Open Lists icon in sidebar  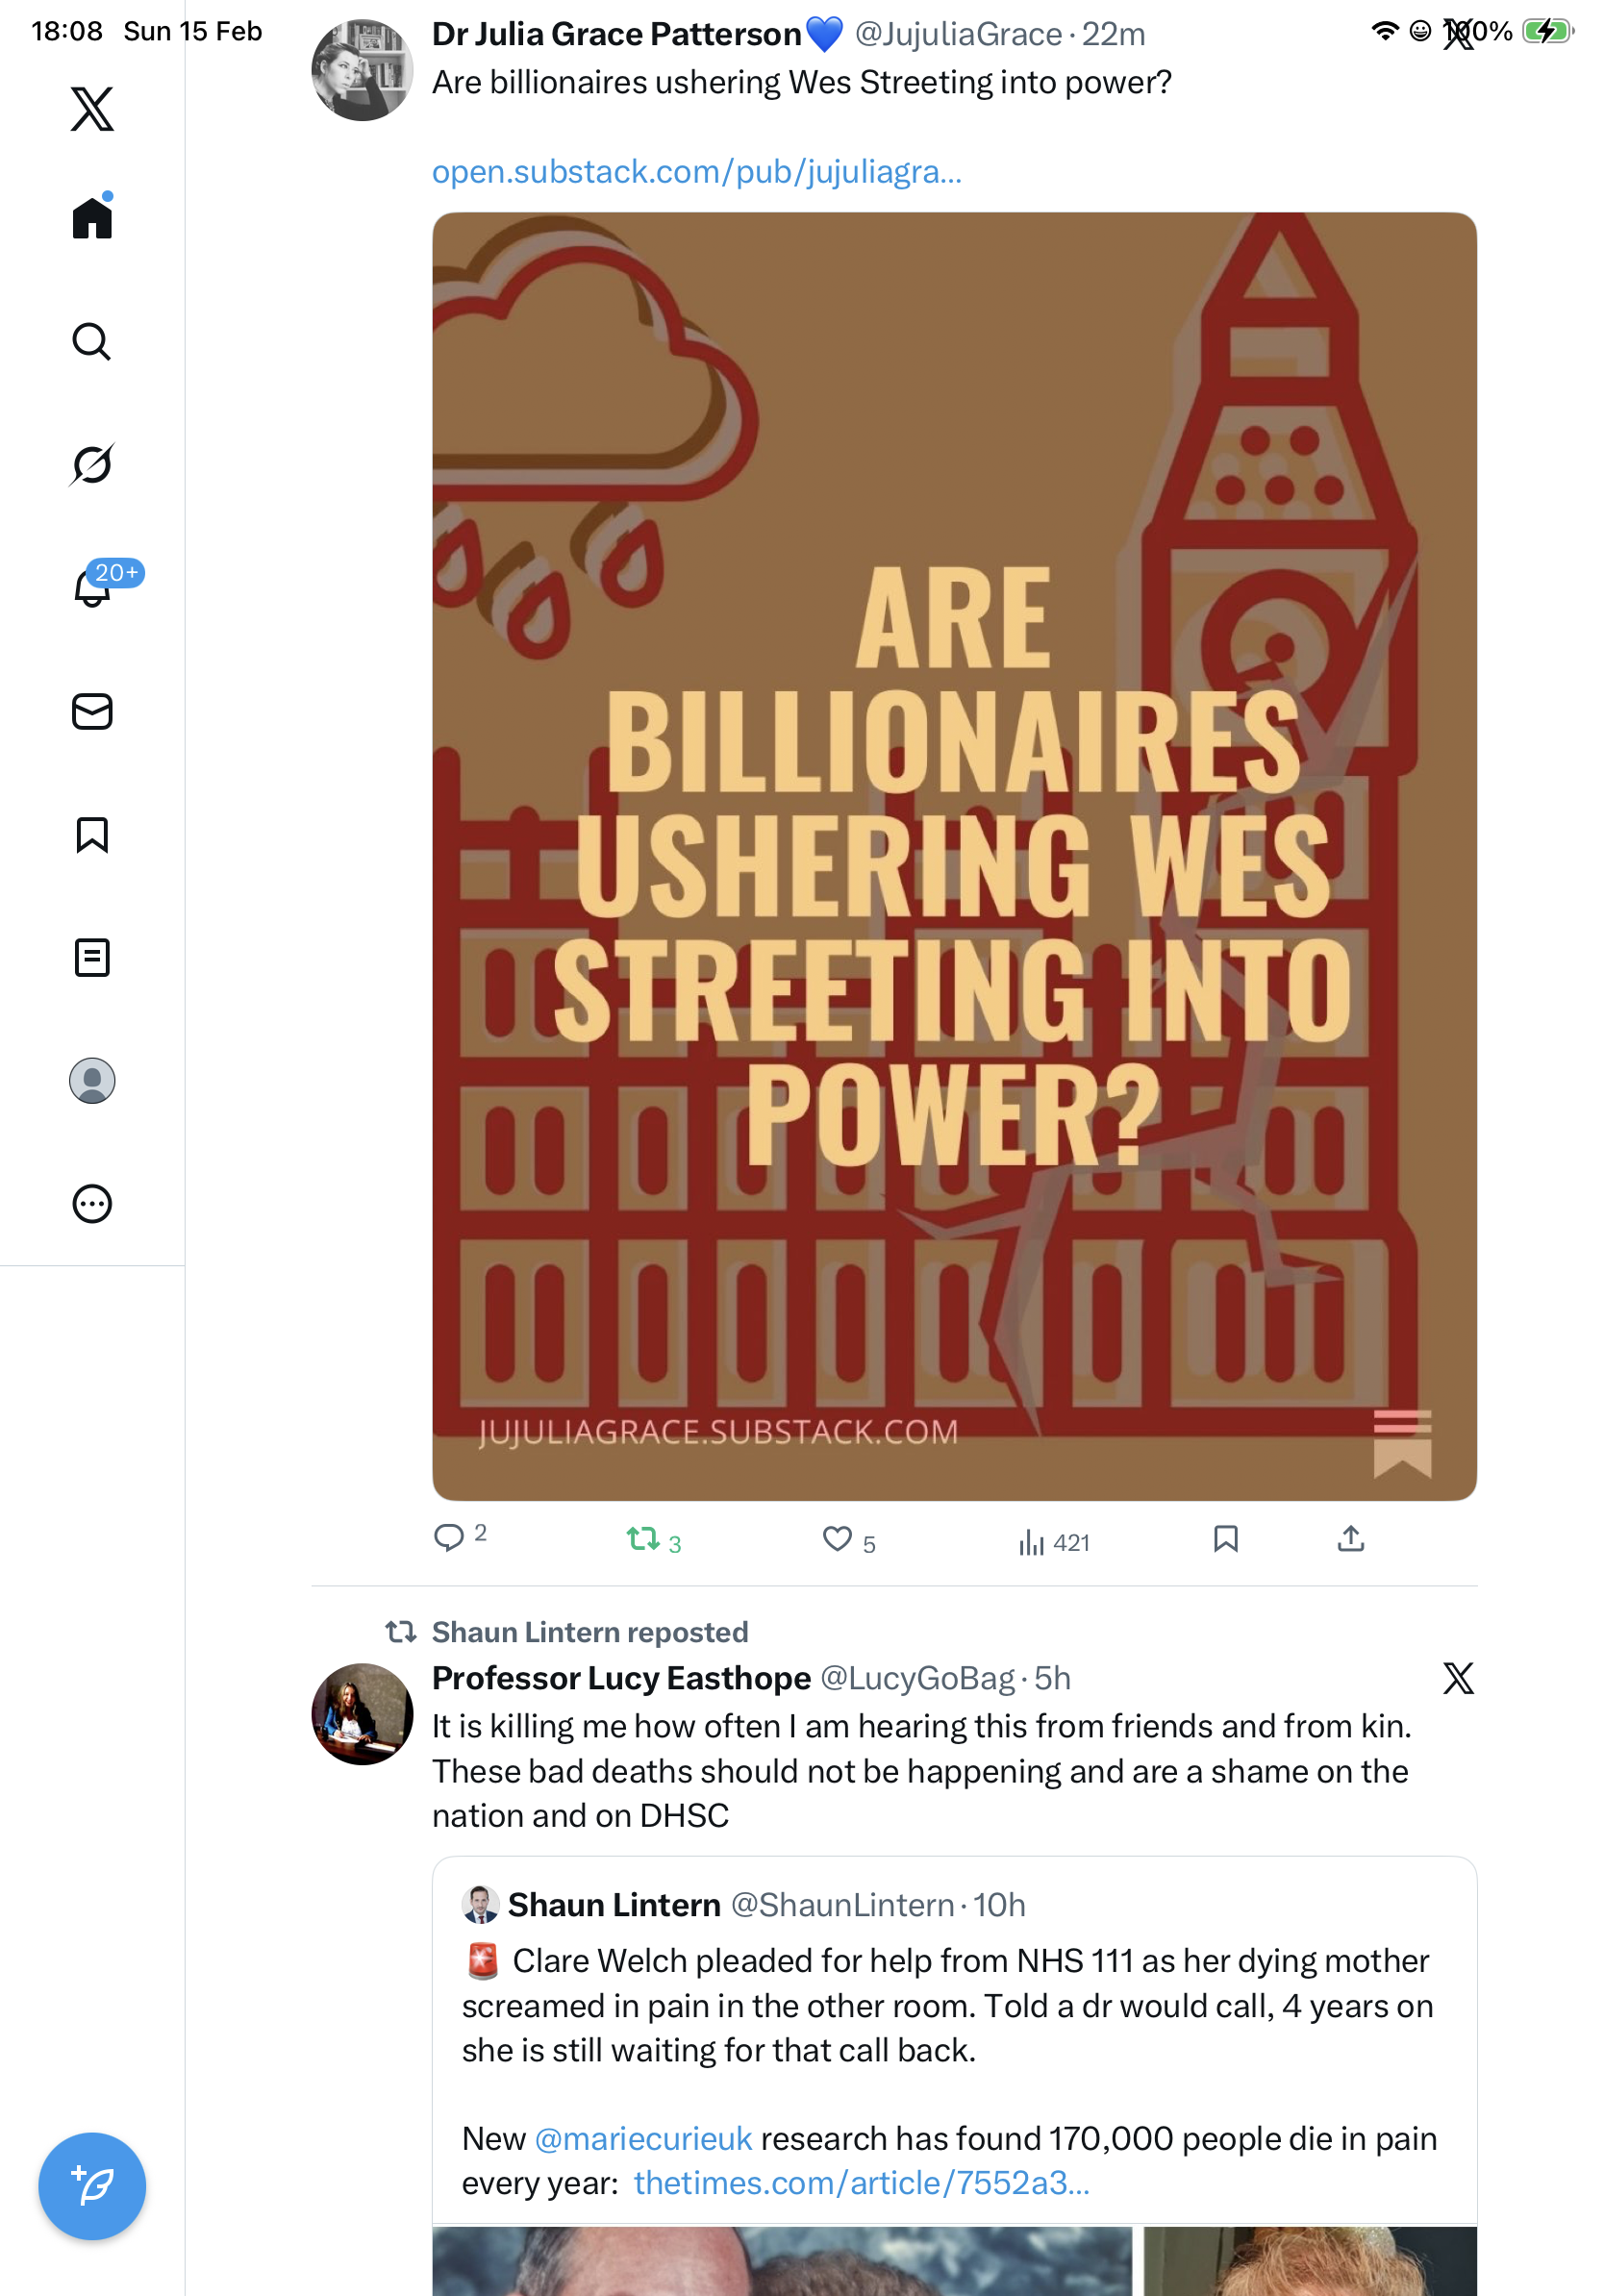click(x=92, y=958)
